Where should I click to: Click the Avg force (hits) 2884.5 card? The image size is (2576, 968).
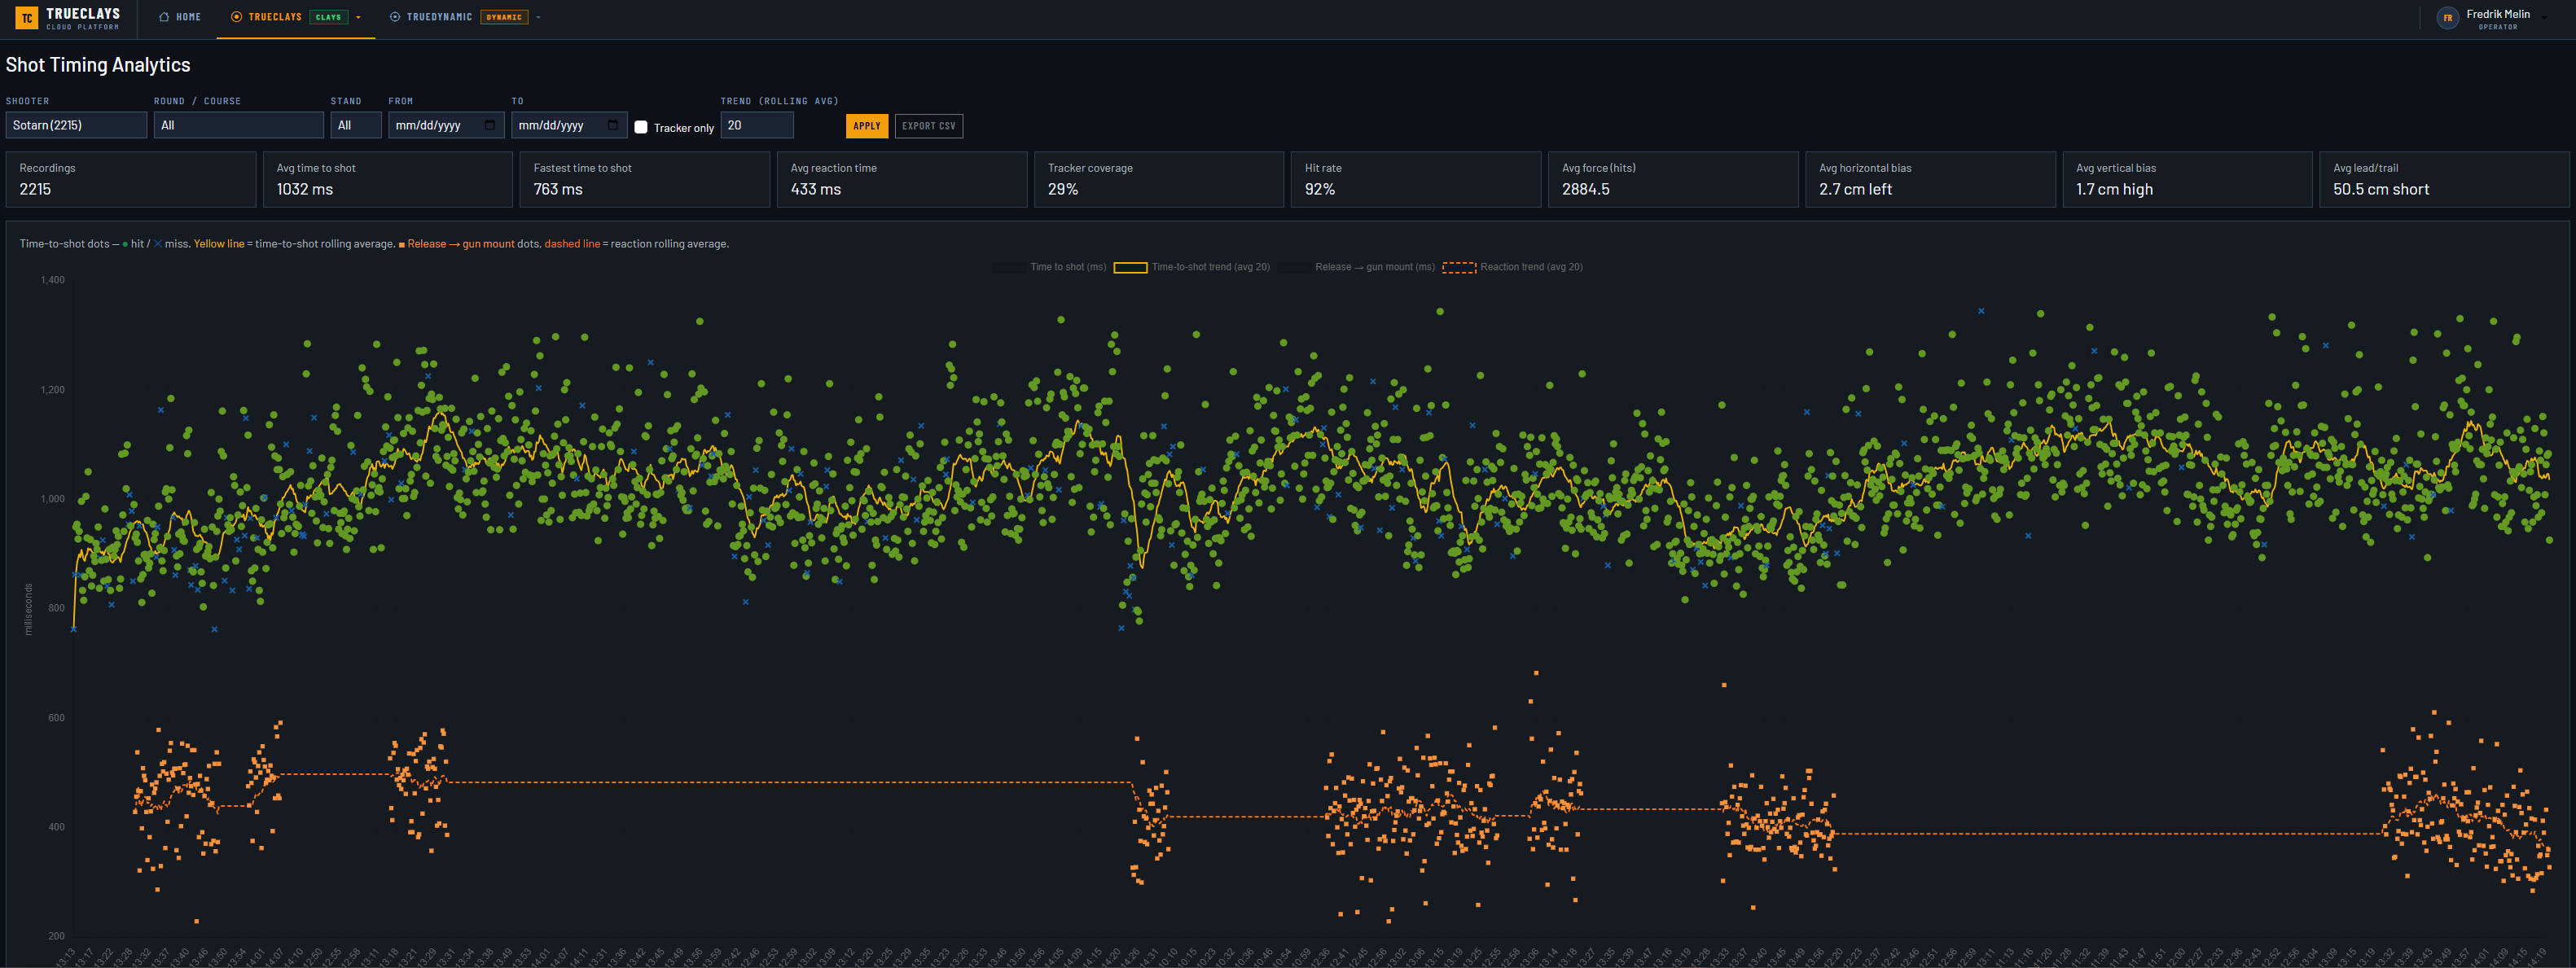pos(1673,180)
